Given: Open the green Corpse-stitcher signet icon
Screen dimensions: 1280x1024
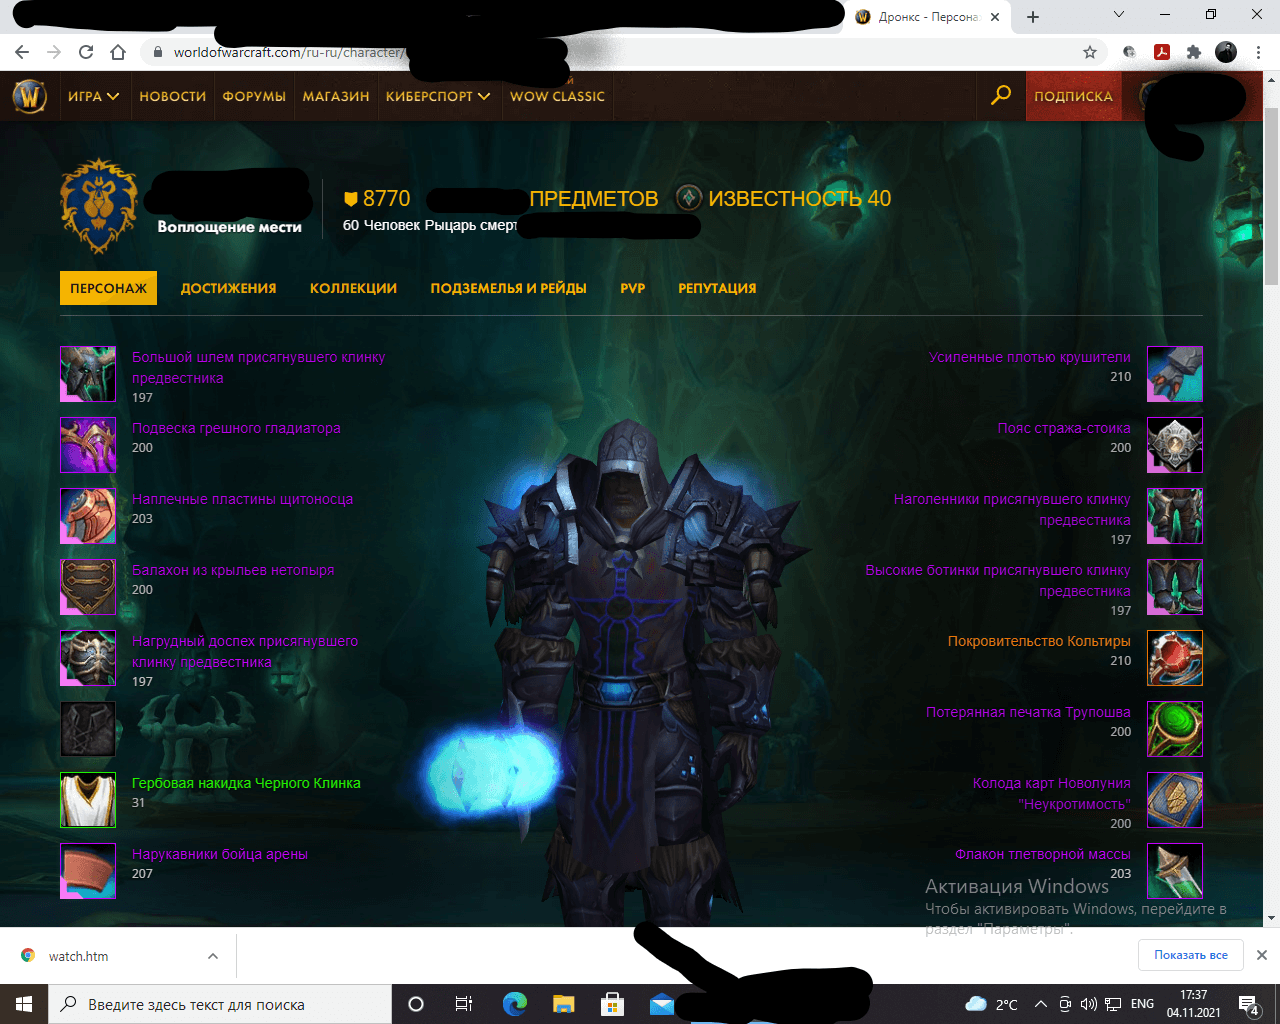Looking at the screenshot, I should pos(1175,729).
